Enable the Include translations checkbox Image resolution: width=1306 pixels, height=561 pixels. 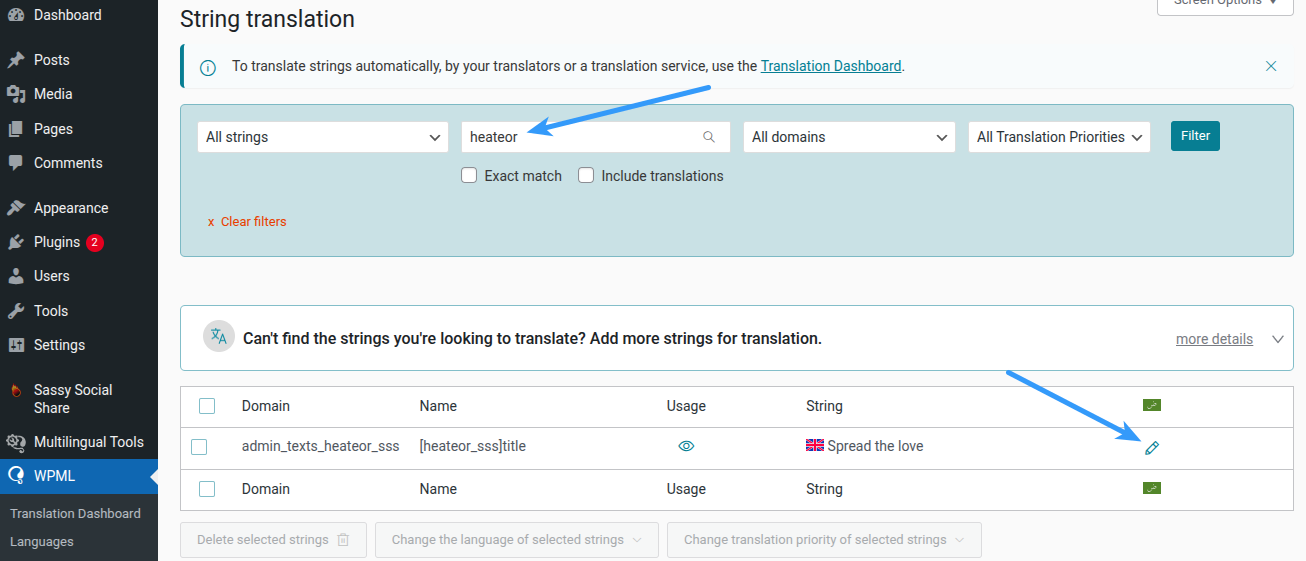[x=586, y=175]
